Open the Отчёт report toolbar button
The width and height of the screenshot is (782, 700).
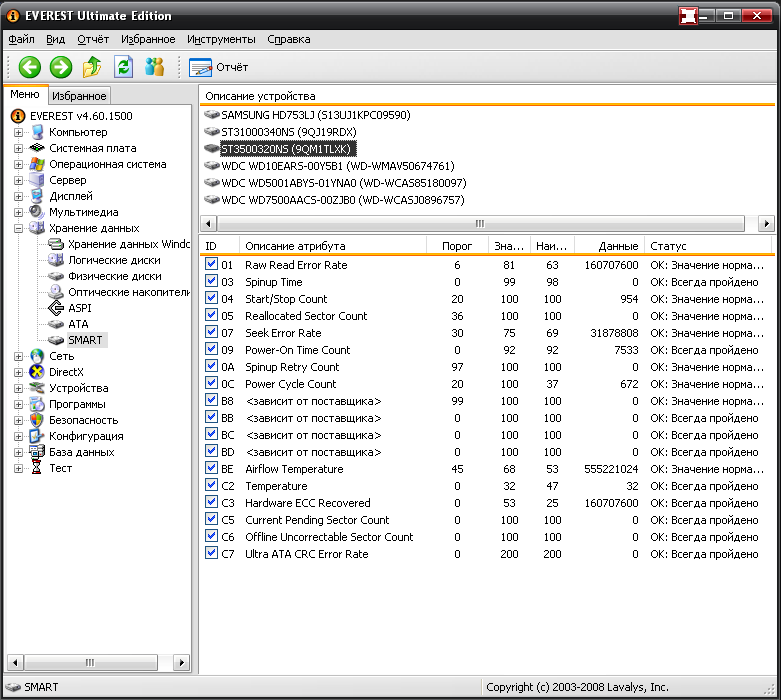[219, 67]
